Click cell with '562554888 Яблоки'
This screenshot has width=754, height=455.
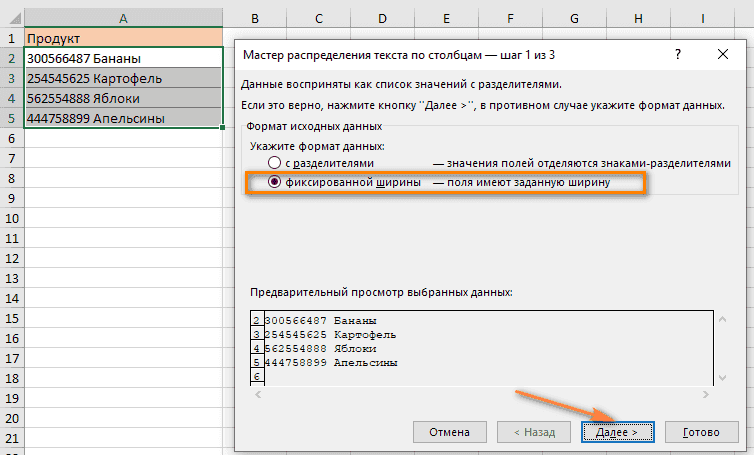point(123,98)
